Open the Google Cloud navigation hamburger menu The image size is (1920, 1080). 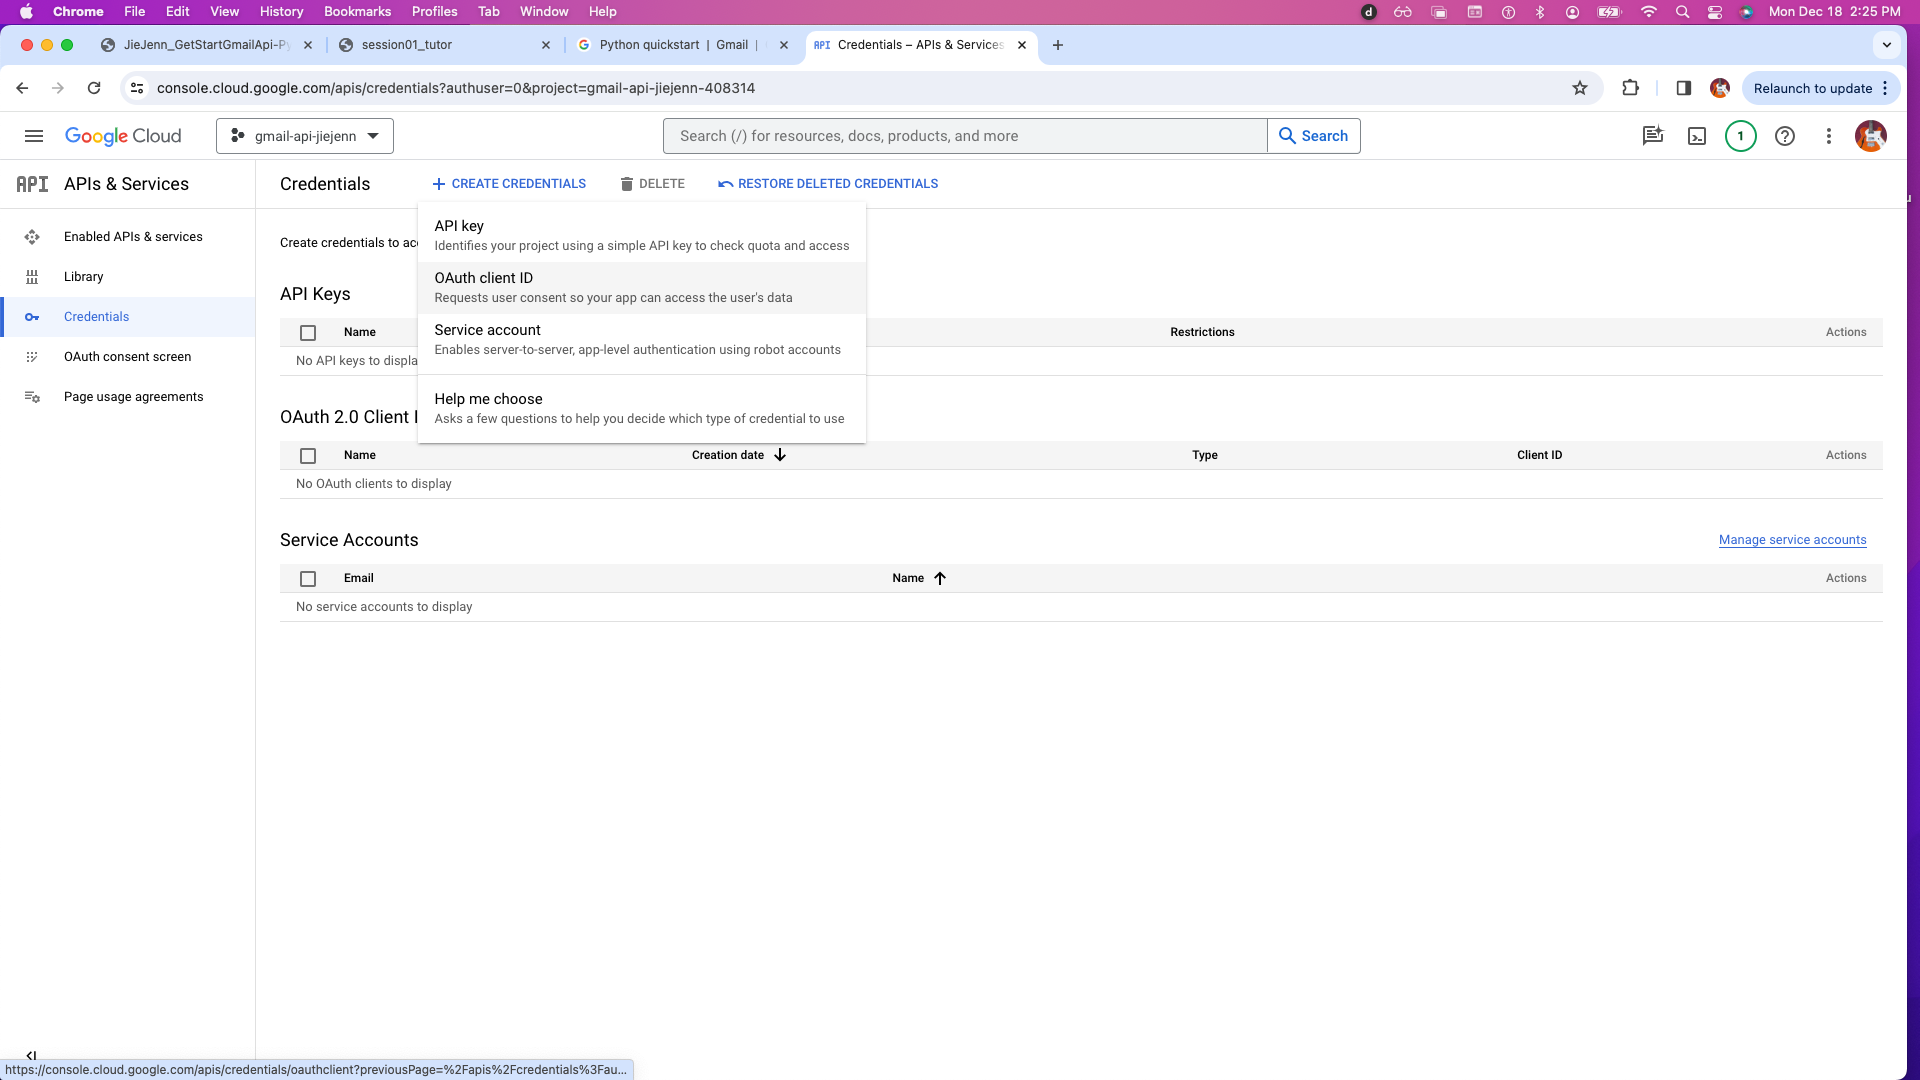[34, 136]
